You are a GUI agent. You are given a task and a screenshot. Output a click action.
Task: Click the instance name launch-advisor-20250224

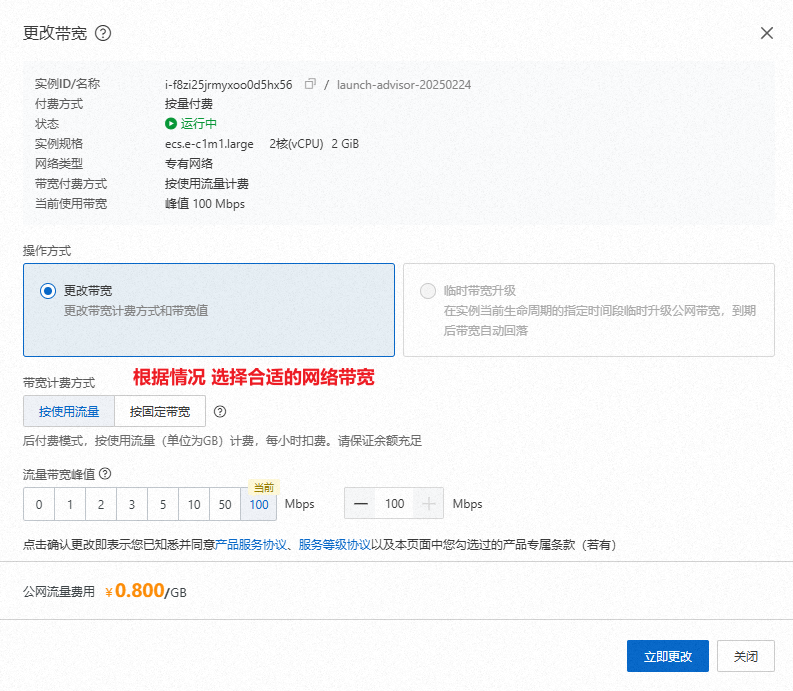tap(404, 84)
